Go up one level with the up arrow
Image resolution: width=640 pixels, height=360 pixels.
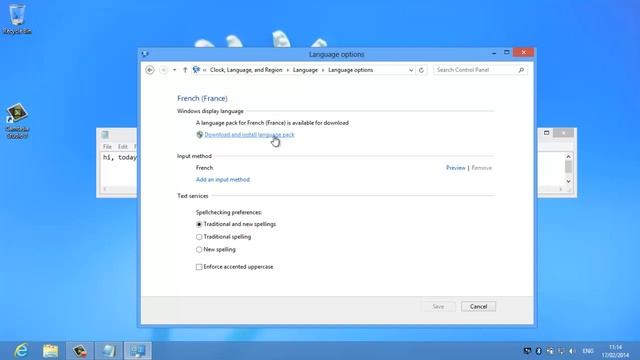[185, 70]
